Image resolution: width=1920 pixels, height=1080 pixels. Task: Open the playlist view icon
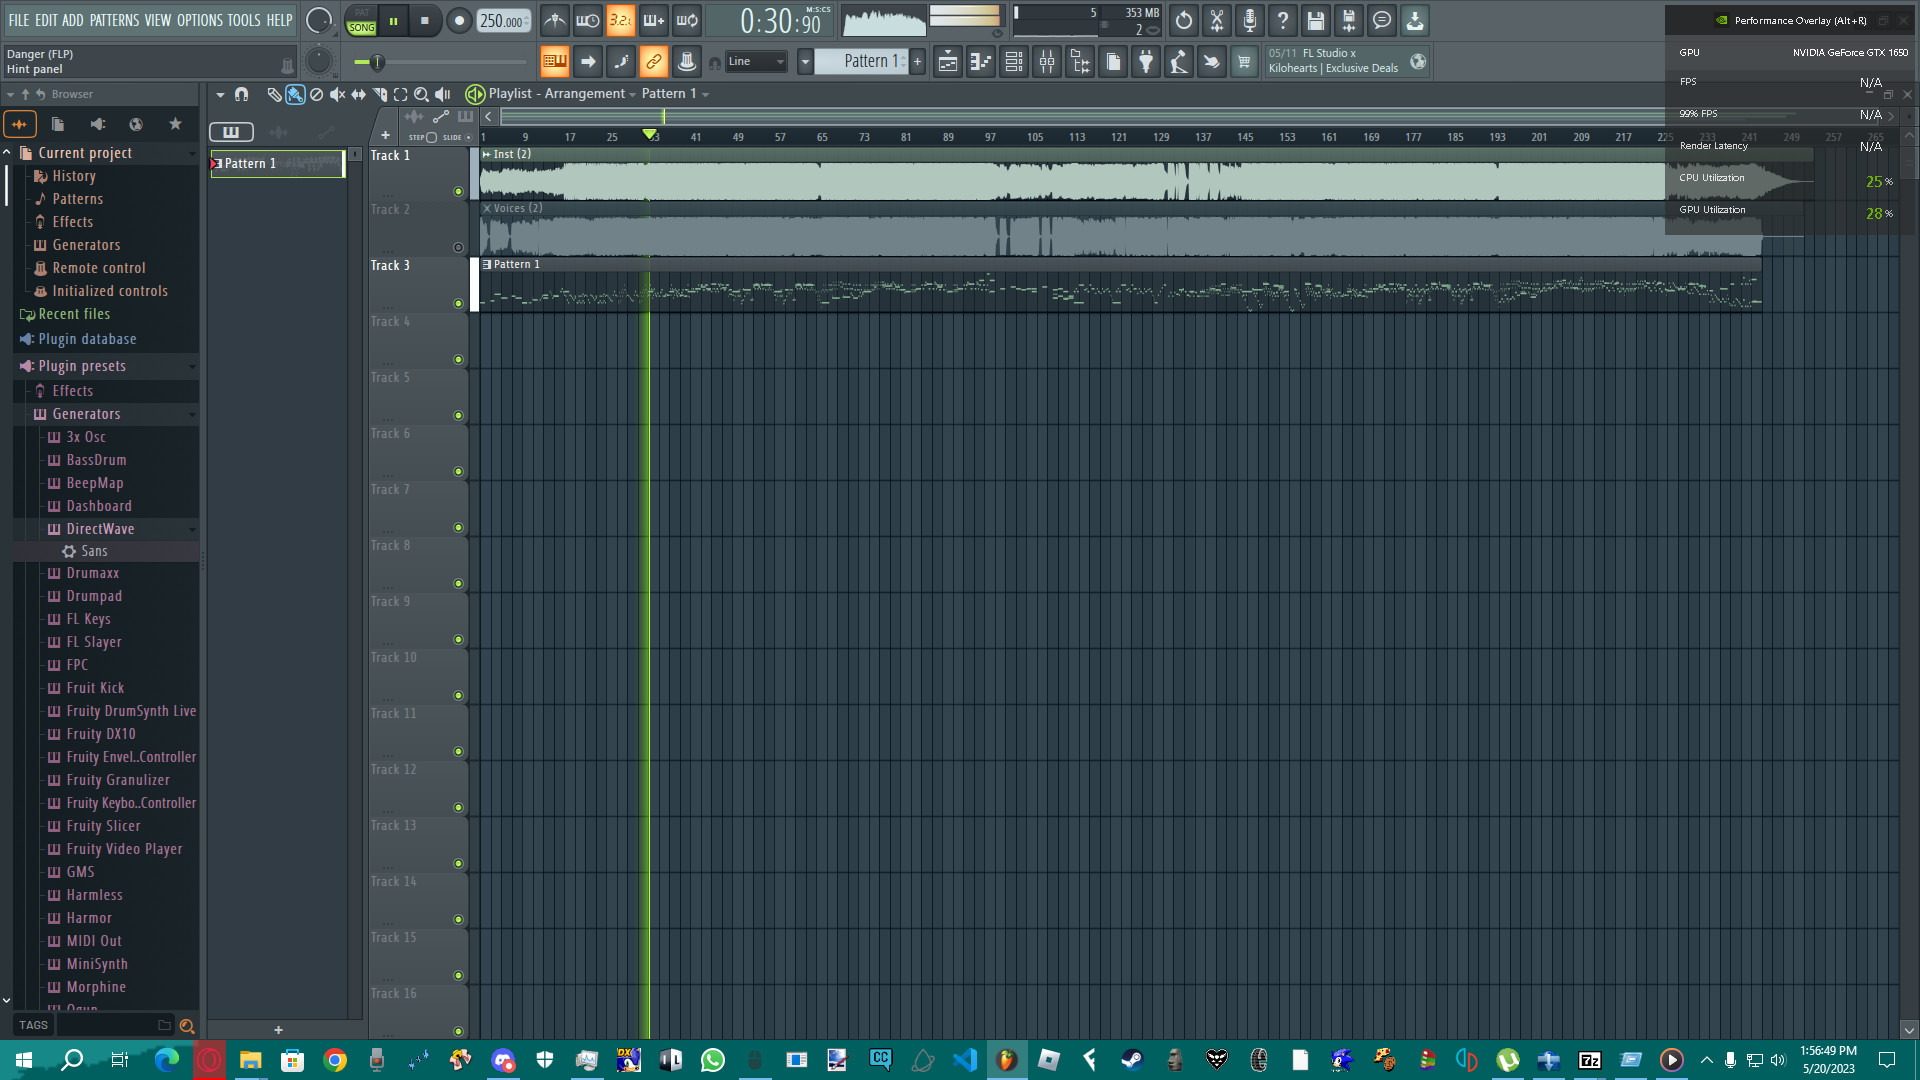click(x=948, y=62)
